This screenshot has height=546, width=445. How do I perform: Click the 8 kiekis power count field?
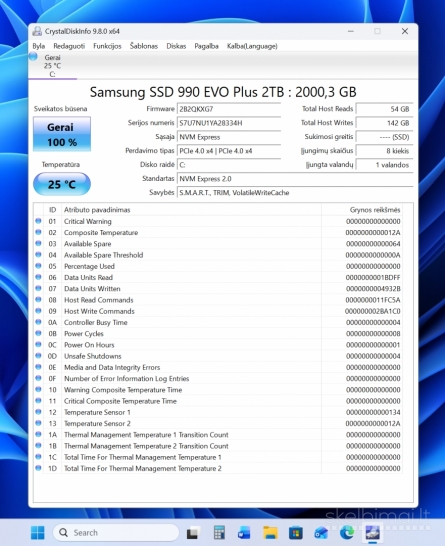point(384,151)
